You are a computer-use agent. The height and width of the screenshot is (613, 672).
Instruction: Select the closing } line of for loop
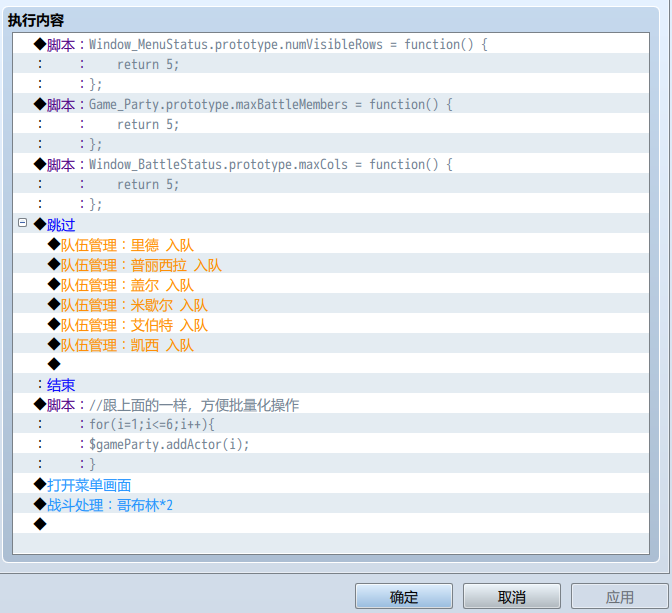pos(331,463)
